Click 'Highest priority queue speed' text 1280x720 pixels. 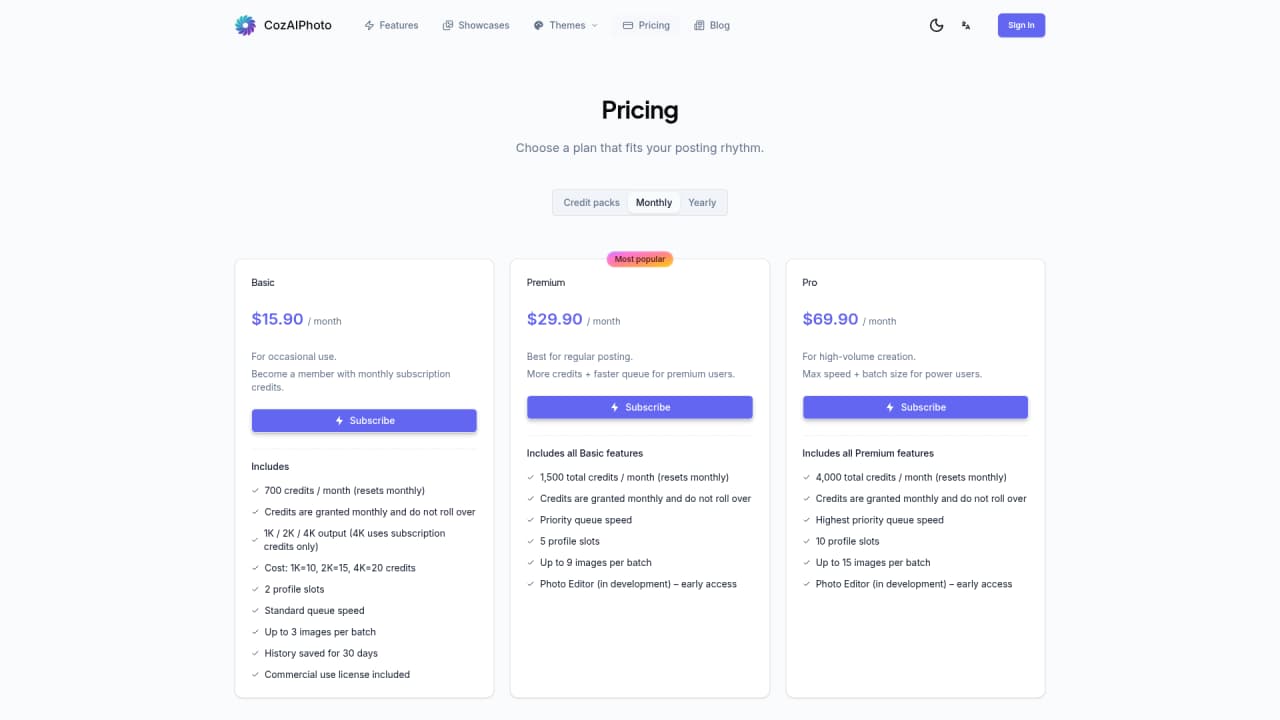(x=880, y=520)
